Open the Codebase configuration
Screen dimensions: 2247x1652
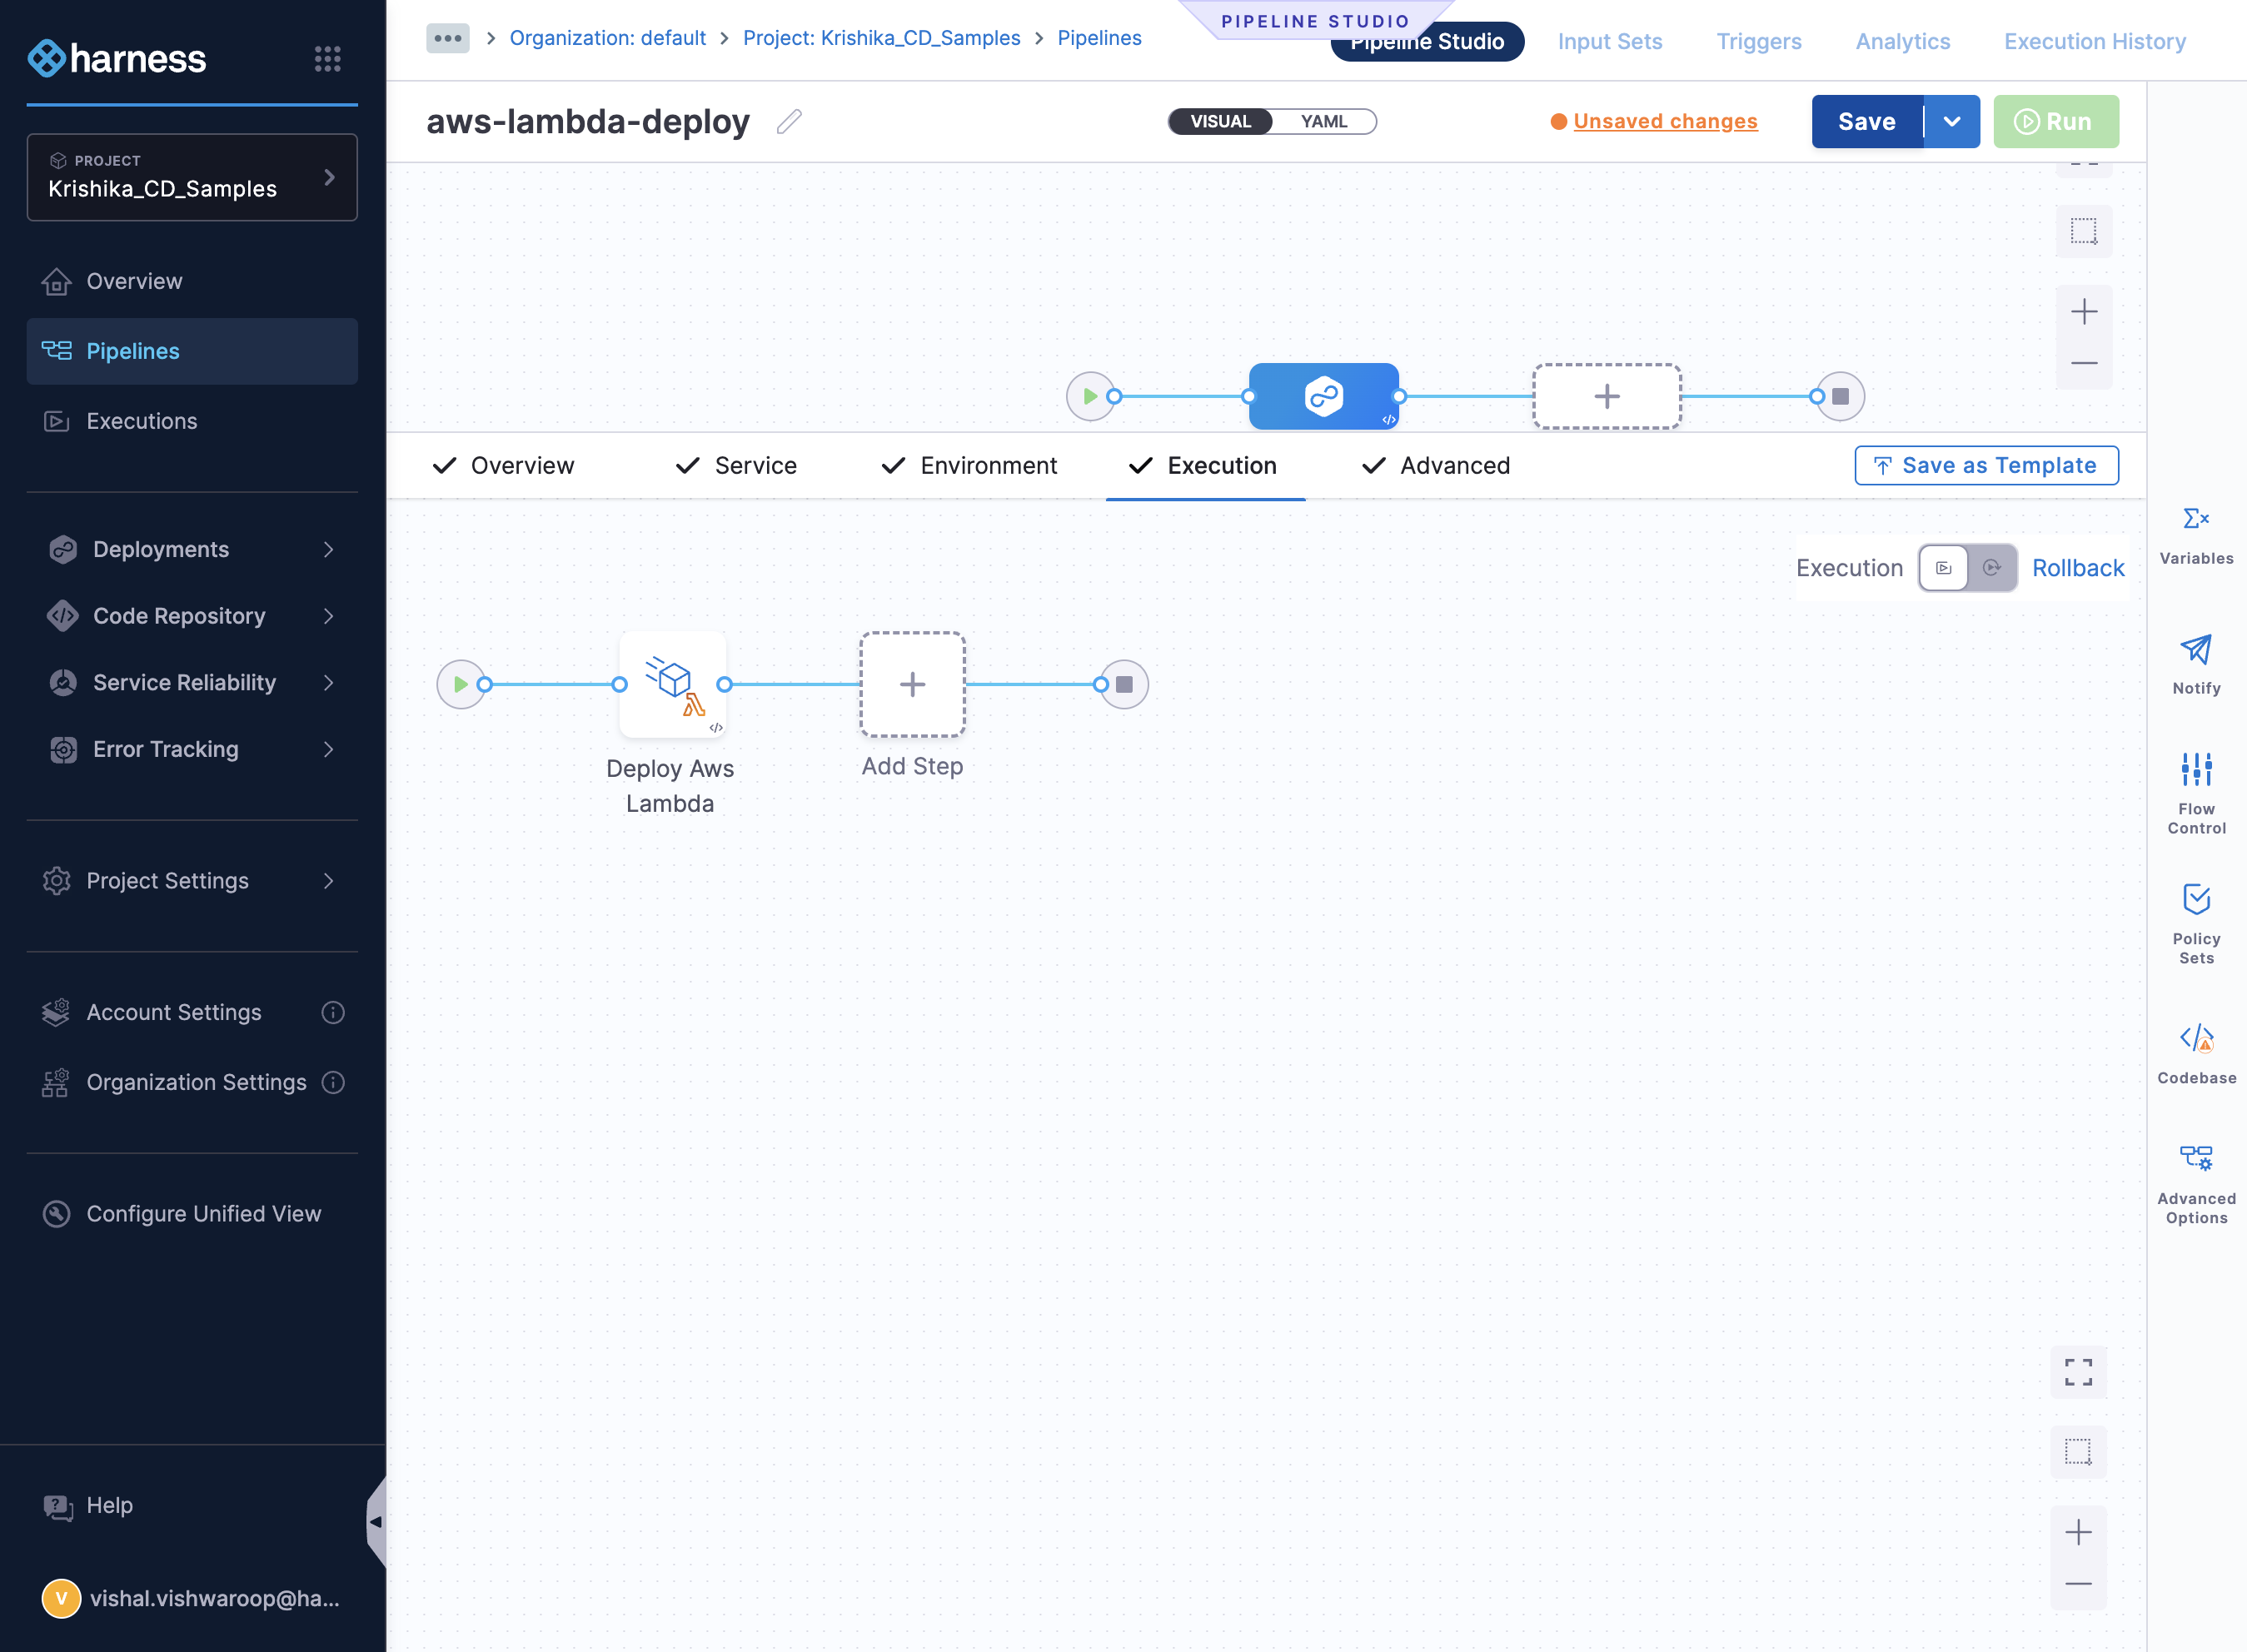coord(2196,1054)
